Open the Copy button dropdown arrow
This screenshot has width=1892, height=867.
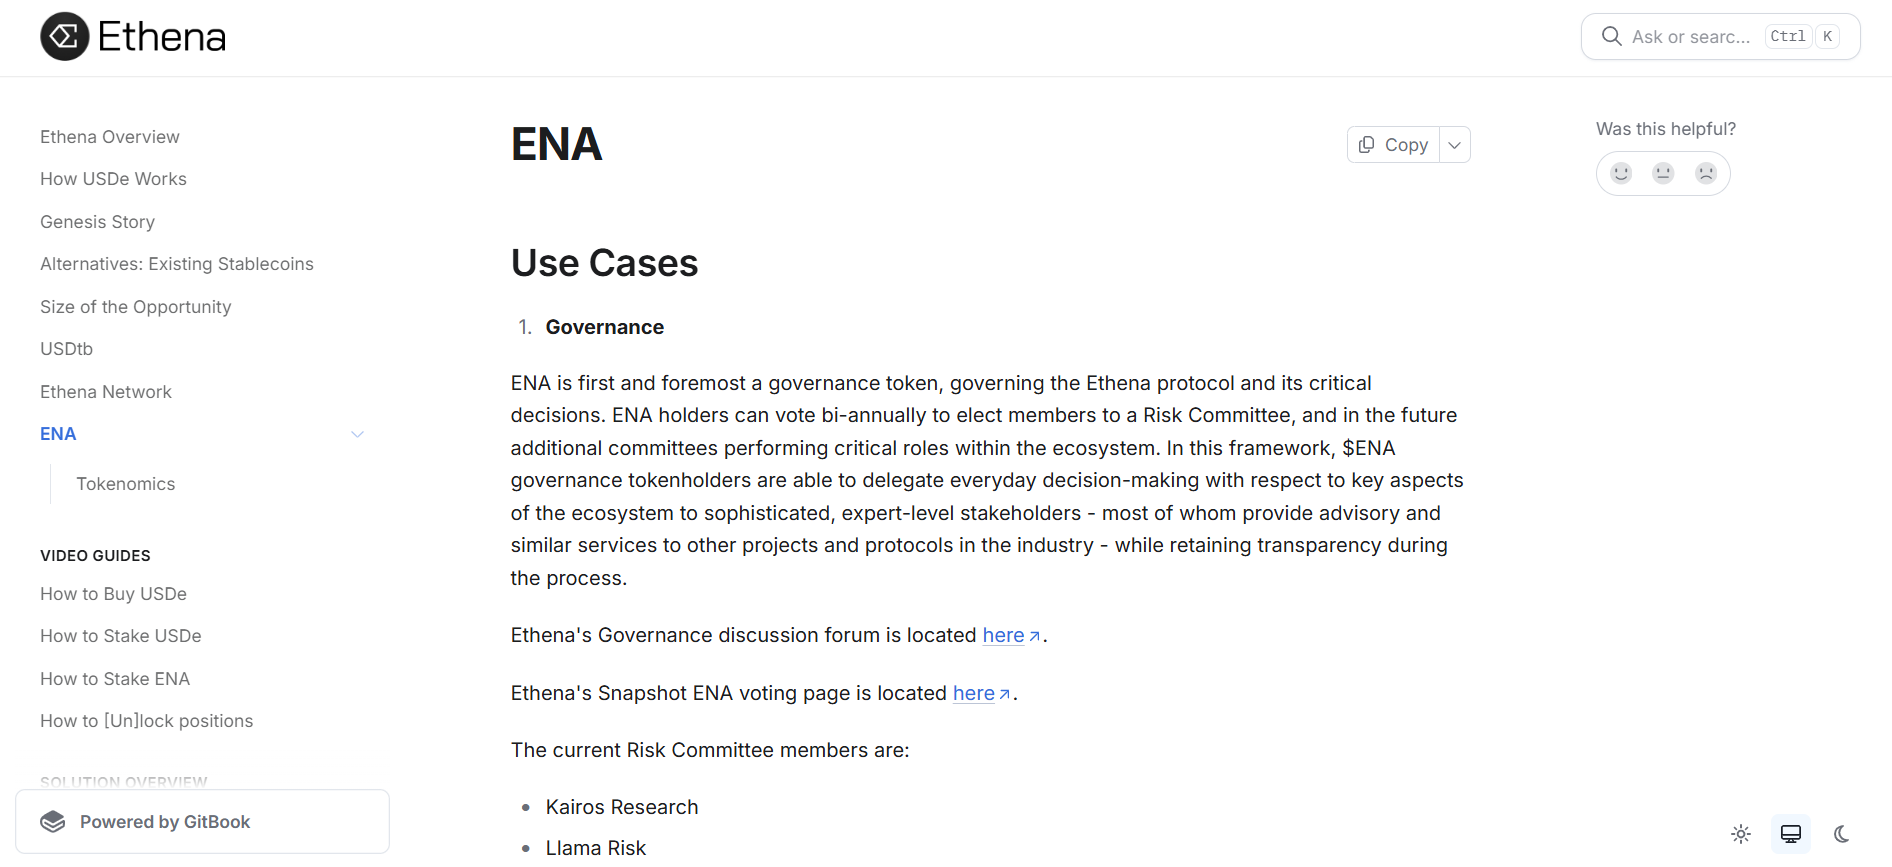click(x=1456, y=144)
